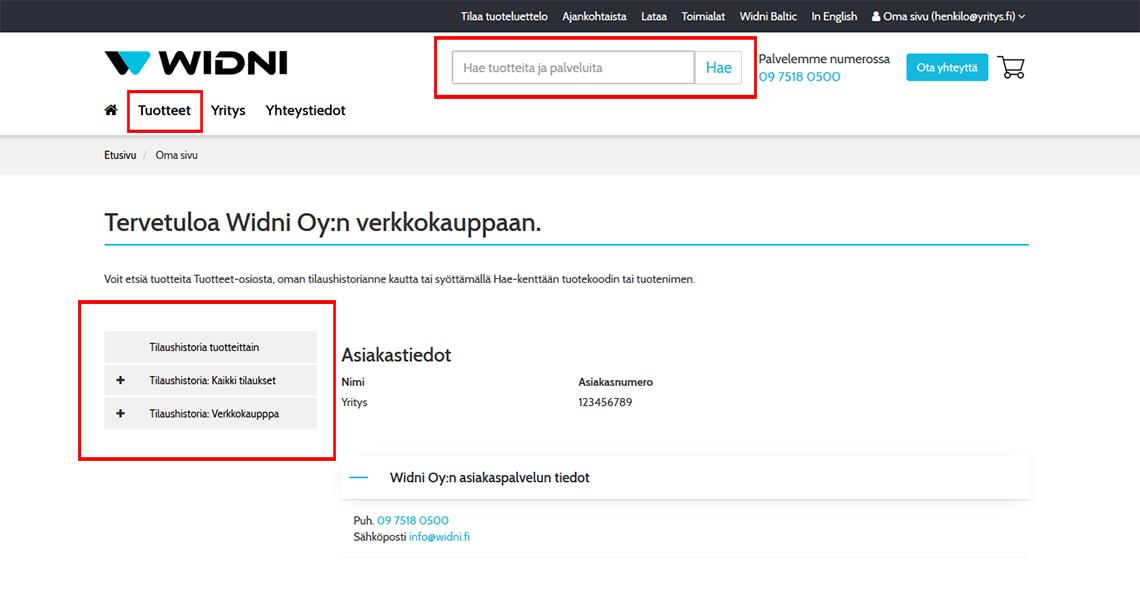Open the Oma sivu account dropdown
The height and width of the screenshot is (612, 1140).
pyautogui.click(x=948, y=16)
